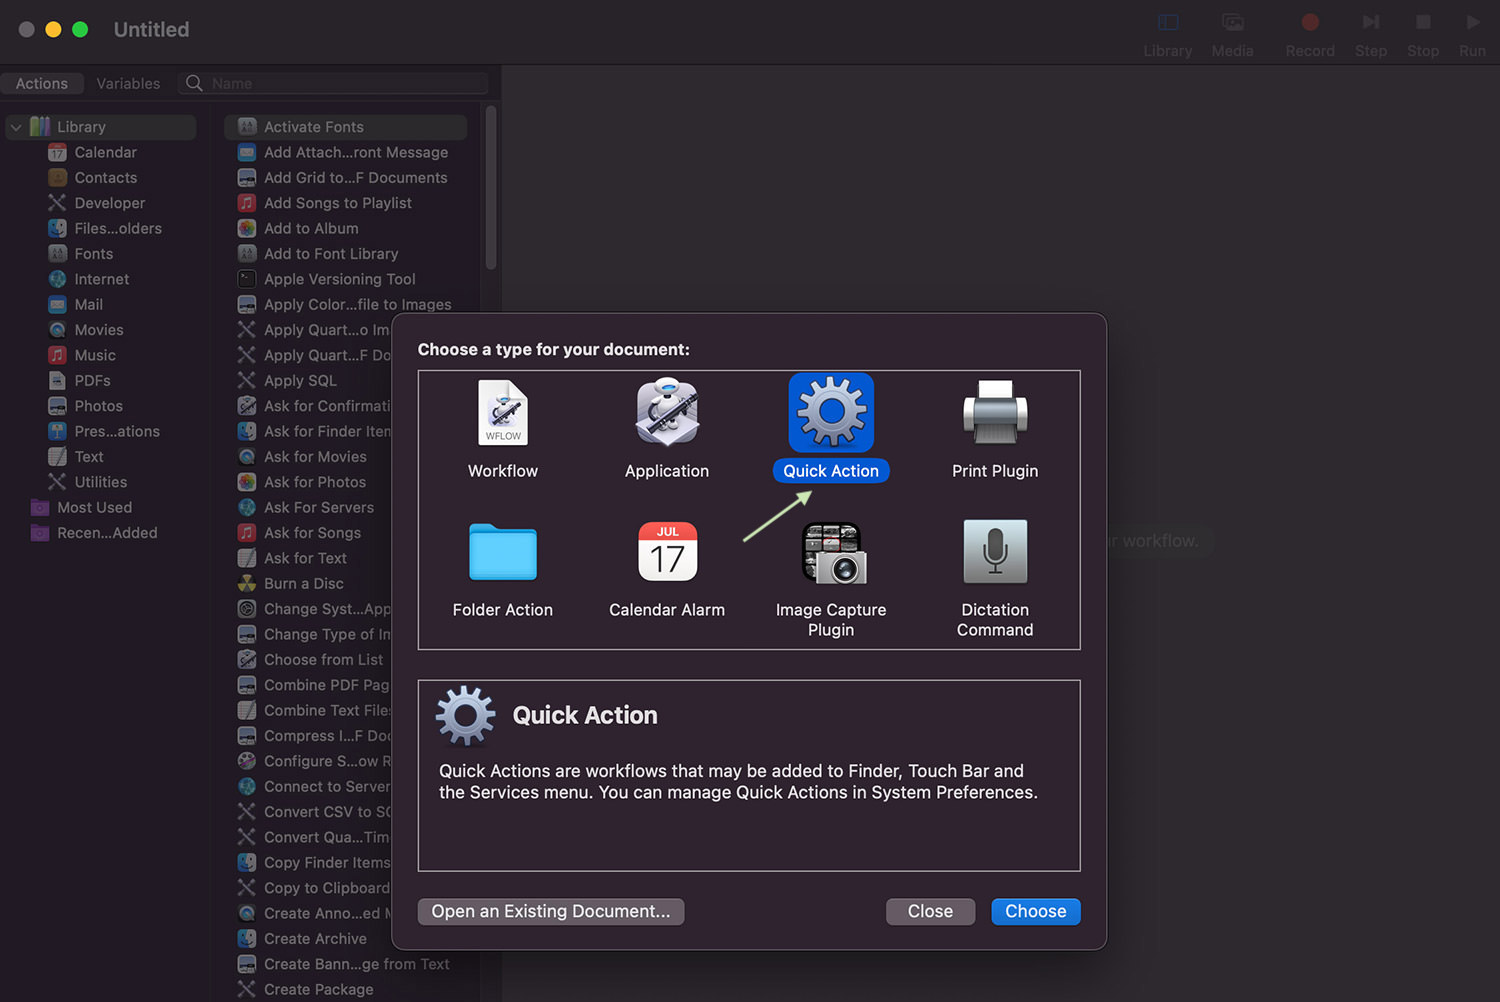The height and width of the screenshot is (1002, 1500).
Task: Select the Add to Font Library action
Action: click(346, 254)
